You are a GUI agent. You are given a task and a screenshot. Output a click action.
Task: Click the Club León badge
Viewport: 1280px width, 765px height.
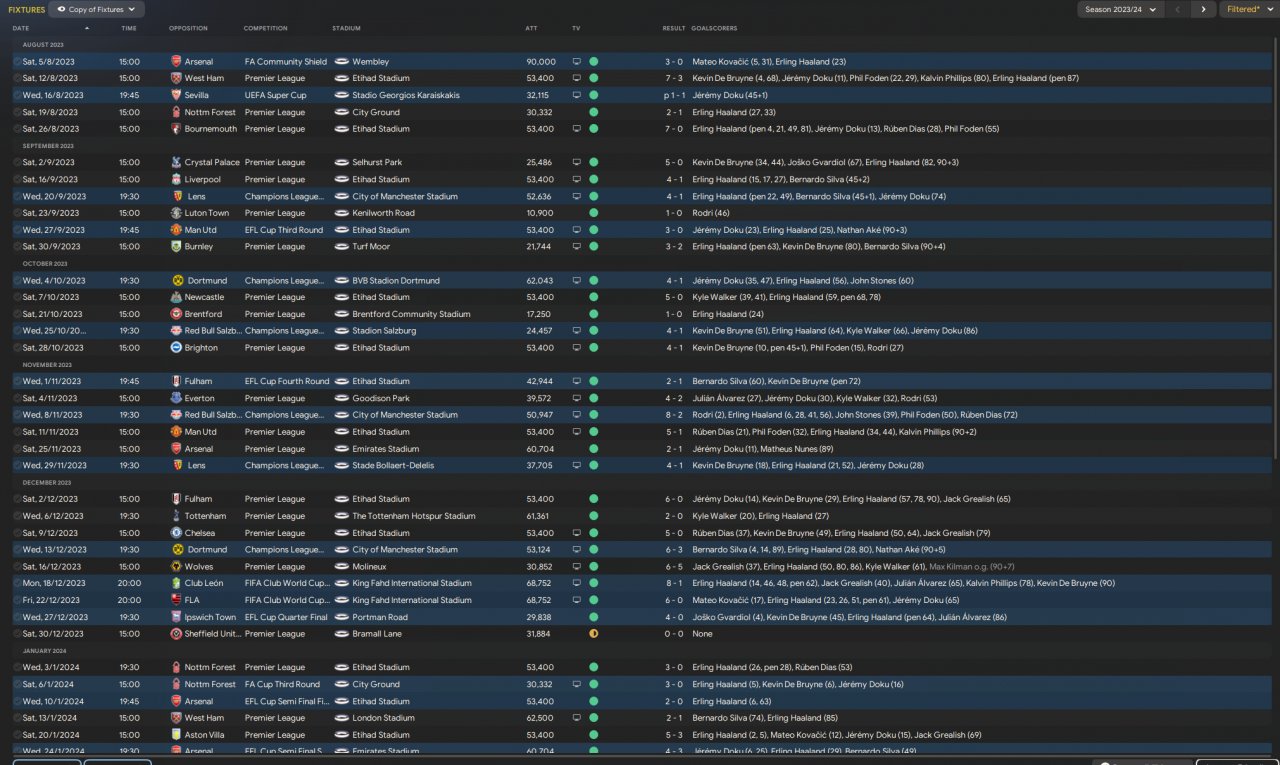(x=177, y=583)
